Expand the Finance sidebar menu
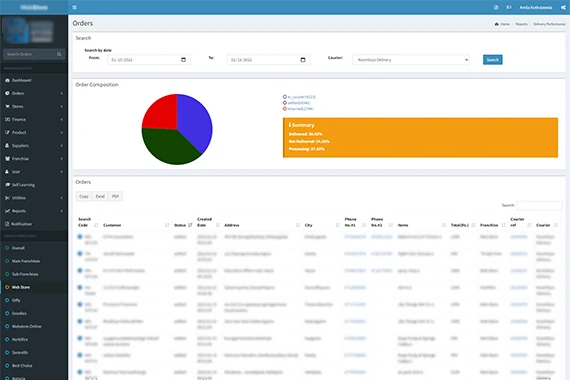 34,120
